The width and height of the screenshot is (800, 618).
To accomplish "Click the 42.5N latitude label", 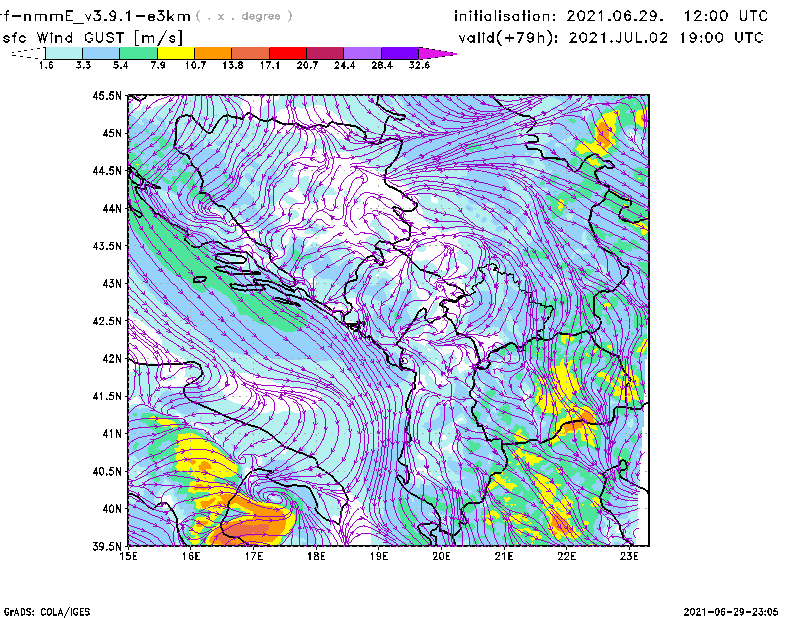I will (x=107, y=321).
